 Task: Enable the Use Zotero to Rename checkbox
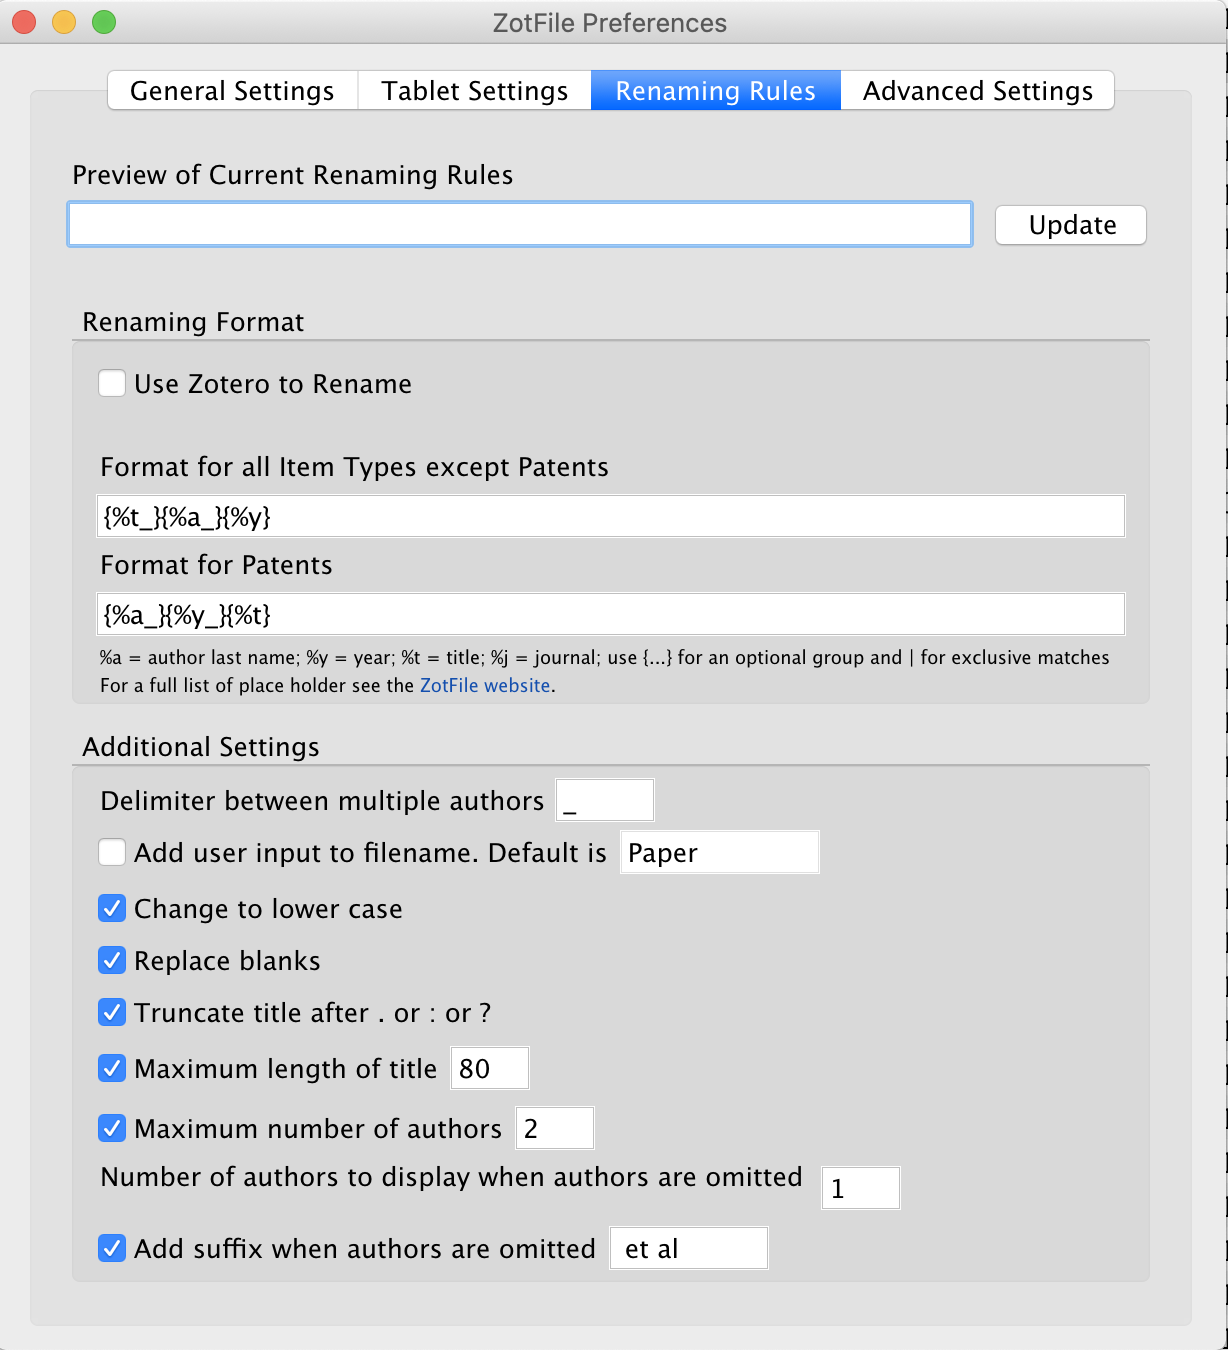(x=112, y=384)
